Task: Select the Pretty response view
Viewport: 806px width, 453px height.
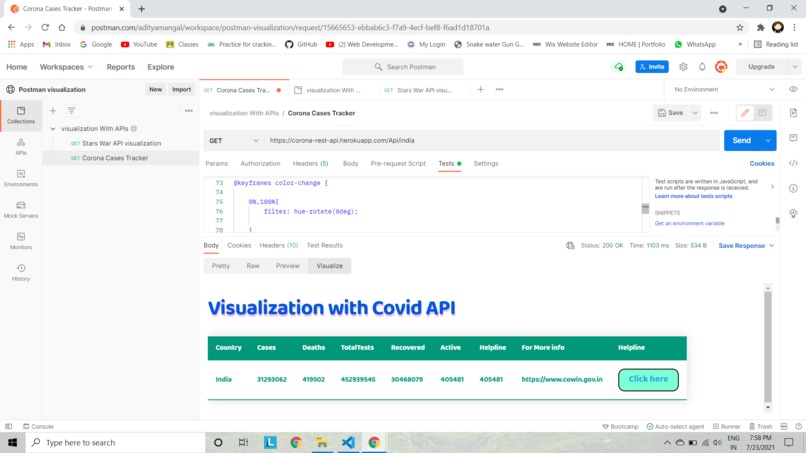Action: [x=221, y=266]
